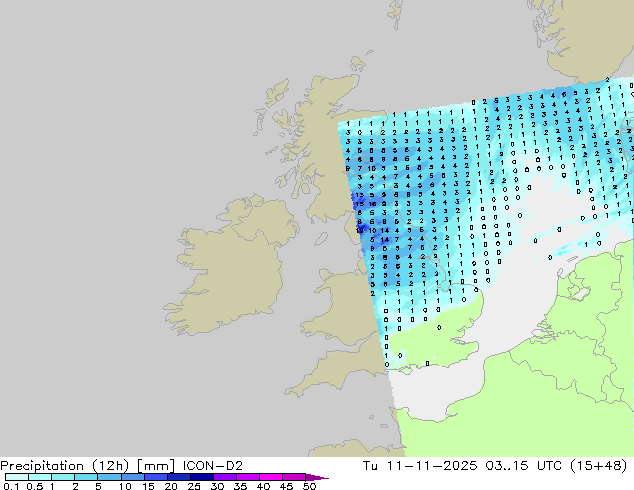Select the 45–50 mm legend swatch
634x490 pixels.
coord(294,477)
